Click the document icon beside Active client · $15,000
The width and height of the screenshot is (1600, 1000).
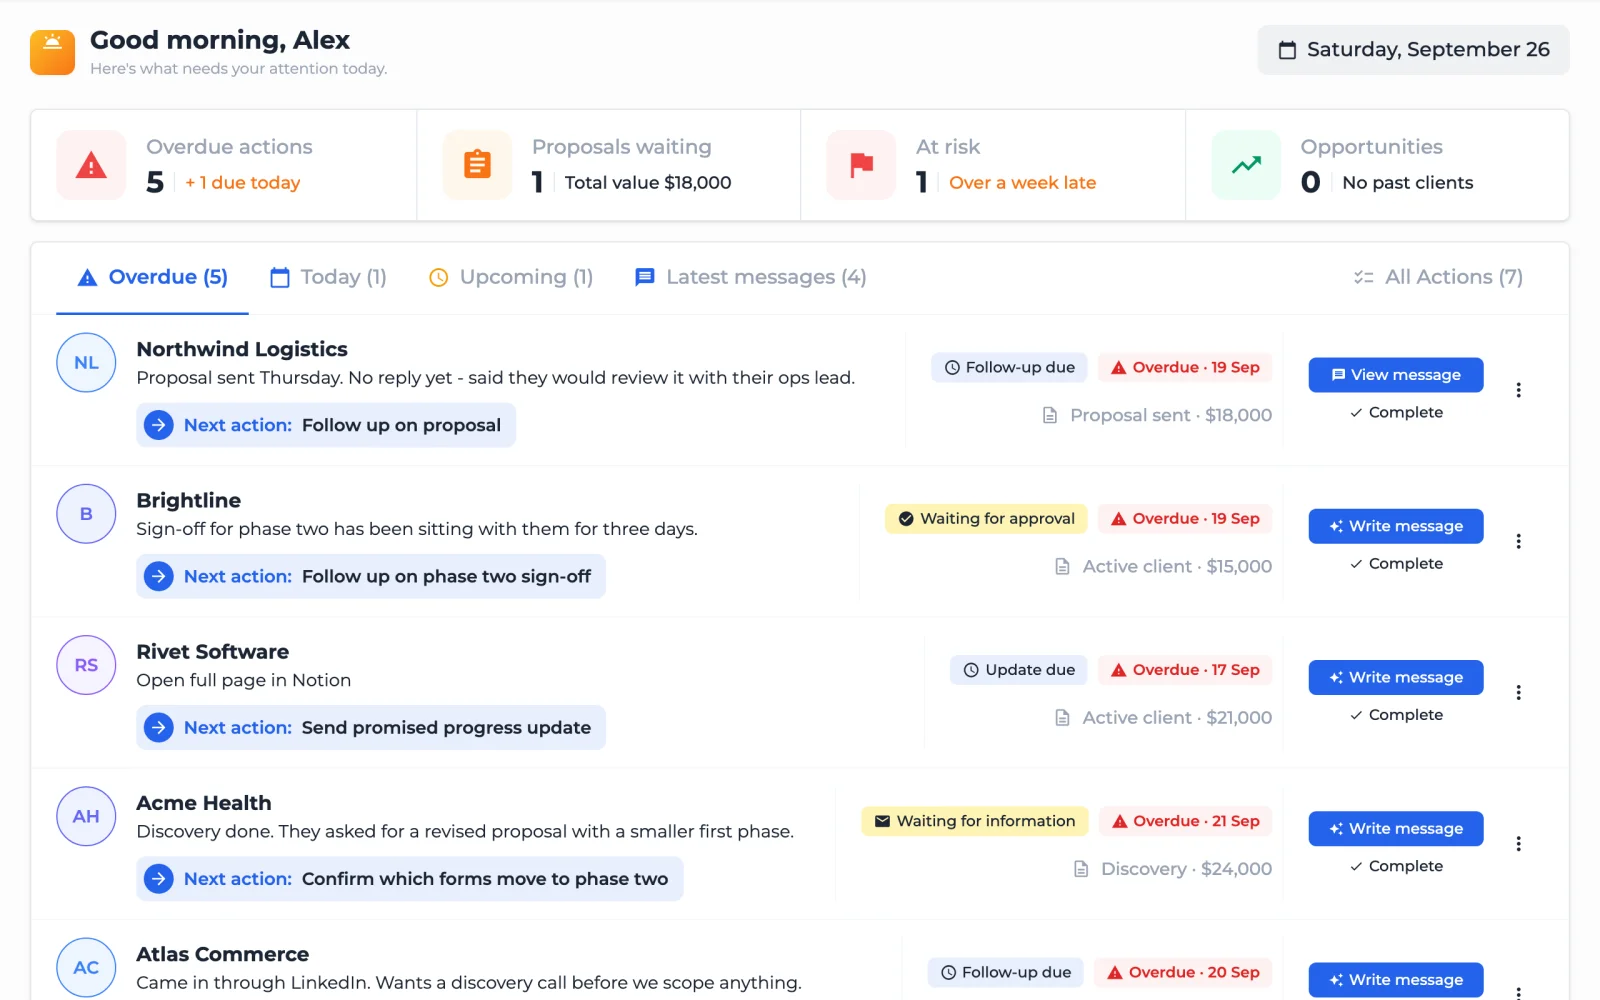[x=1063, y=566]
